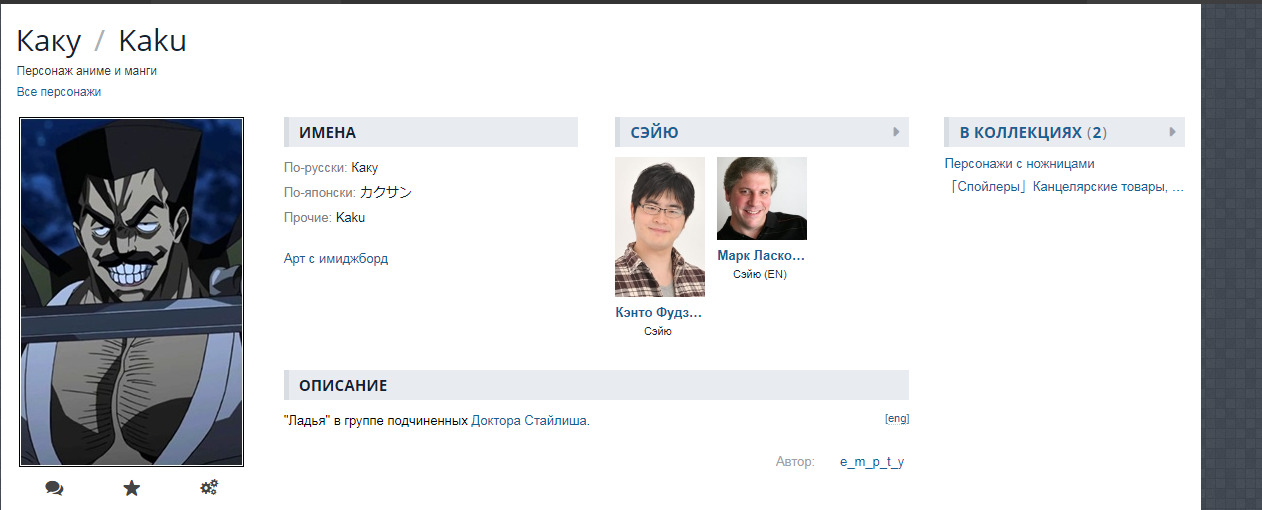1262x510 pixels.
Task: Switch description to [eng]
Action: (x=896, y=419)
